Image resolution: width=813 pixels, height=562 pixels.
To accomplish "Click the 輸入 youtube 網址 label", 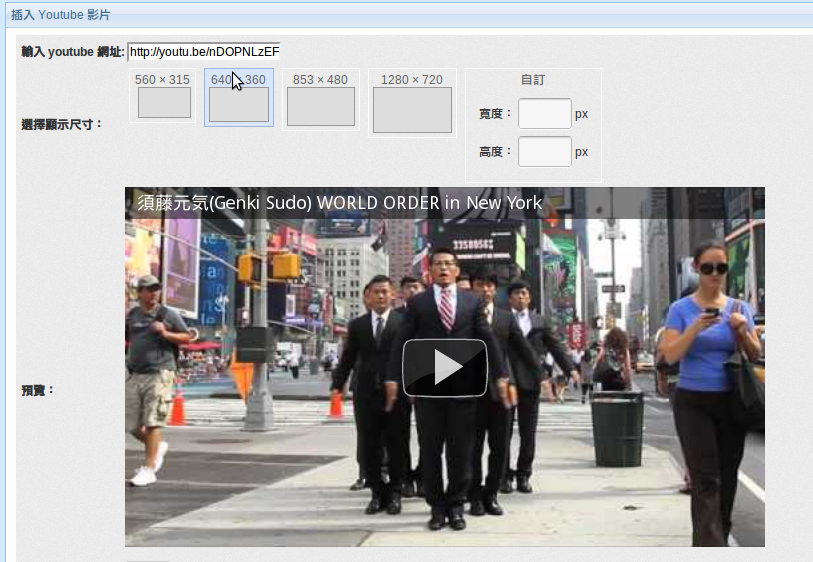I will click(x=73, y=52).
